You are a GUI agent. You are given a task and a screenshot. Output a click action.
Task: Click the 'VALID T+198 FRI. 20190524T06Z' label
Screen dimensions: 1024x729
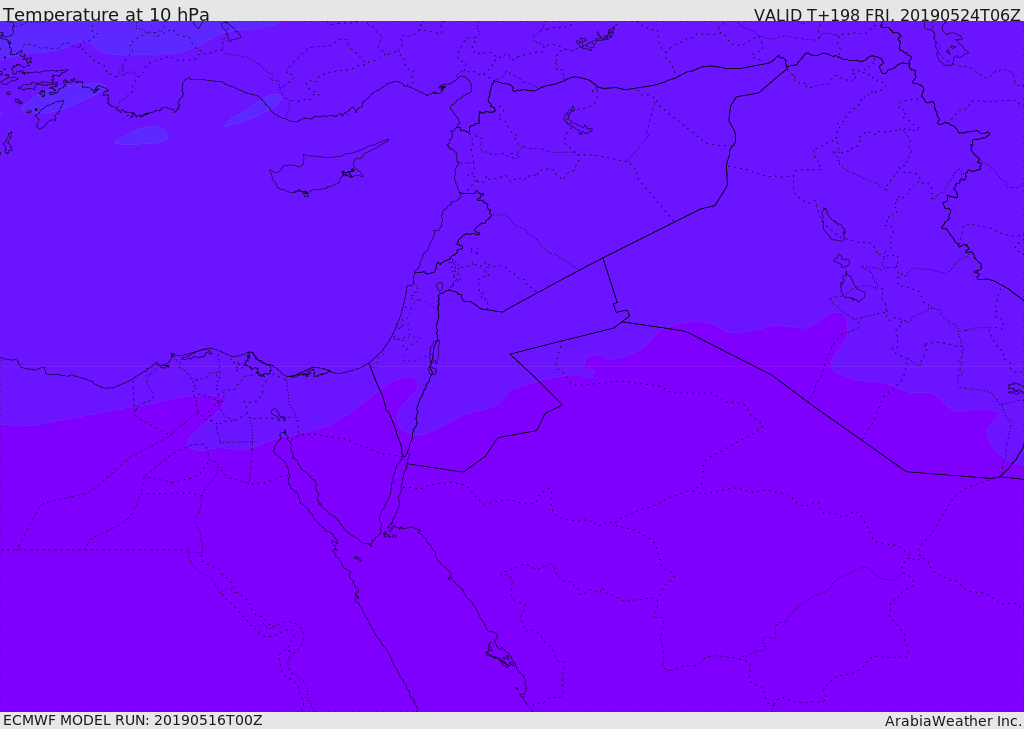887,14
